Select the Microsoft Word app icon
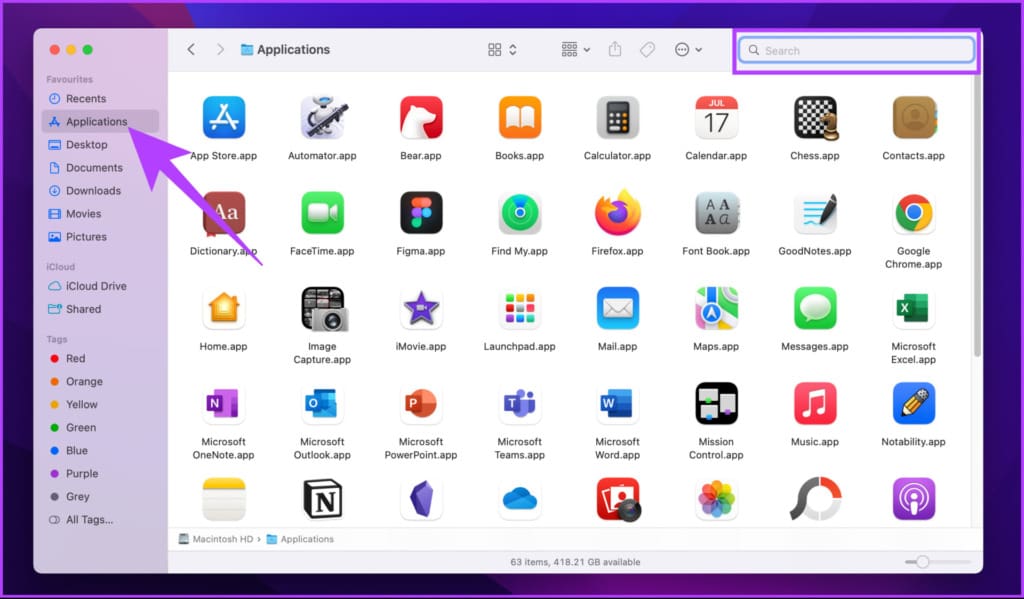 pyautogui.click(x=618, y=404)
